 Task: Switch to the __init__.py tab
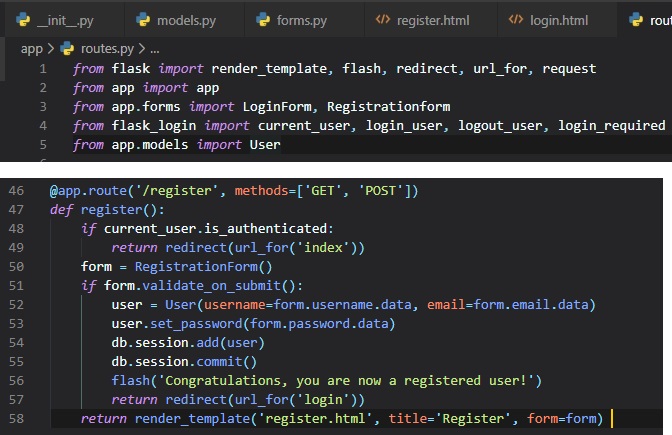coord(64,19)
